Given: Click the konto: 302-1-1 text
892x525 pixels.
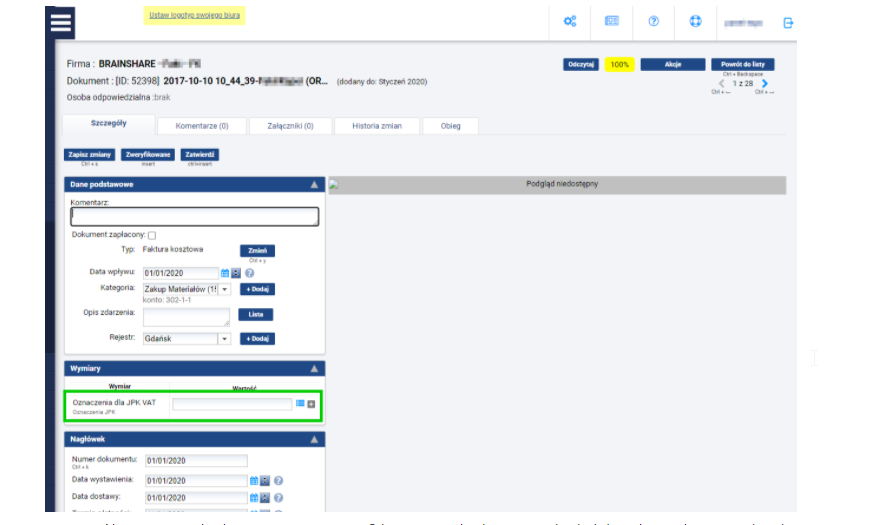Looking at the screenshot, I should click(x=167, y=300).
